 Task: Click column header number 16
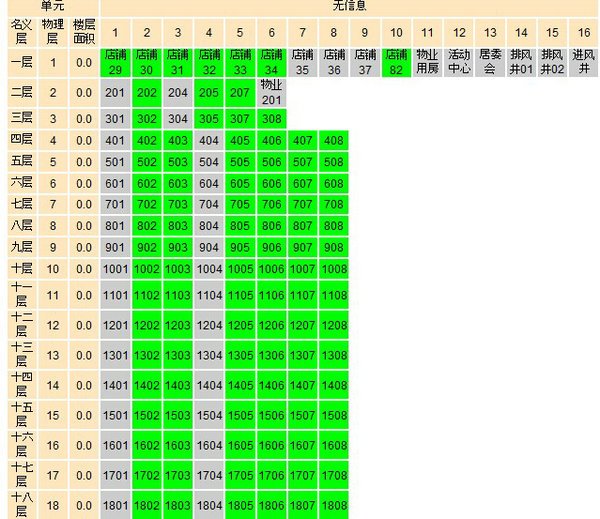click(584, 33)
